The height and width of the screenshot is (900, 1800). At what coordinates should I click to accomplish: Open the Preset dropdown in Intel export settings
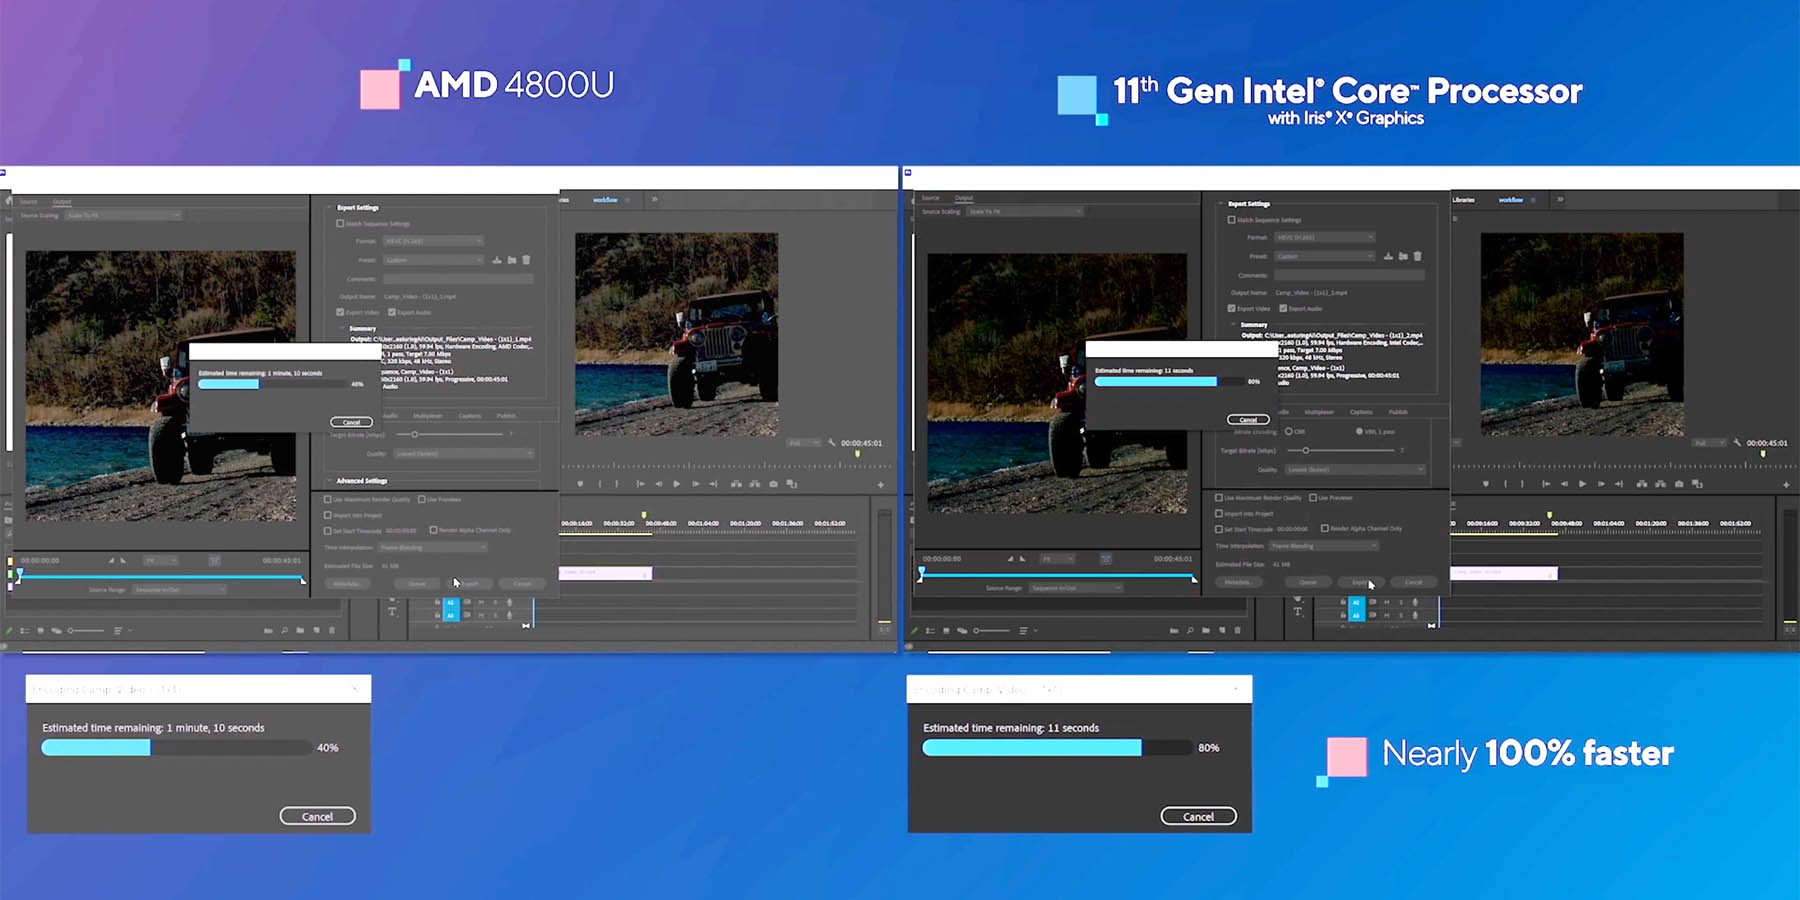(x=1324, y=256)
